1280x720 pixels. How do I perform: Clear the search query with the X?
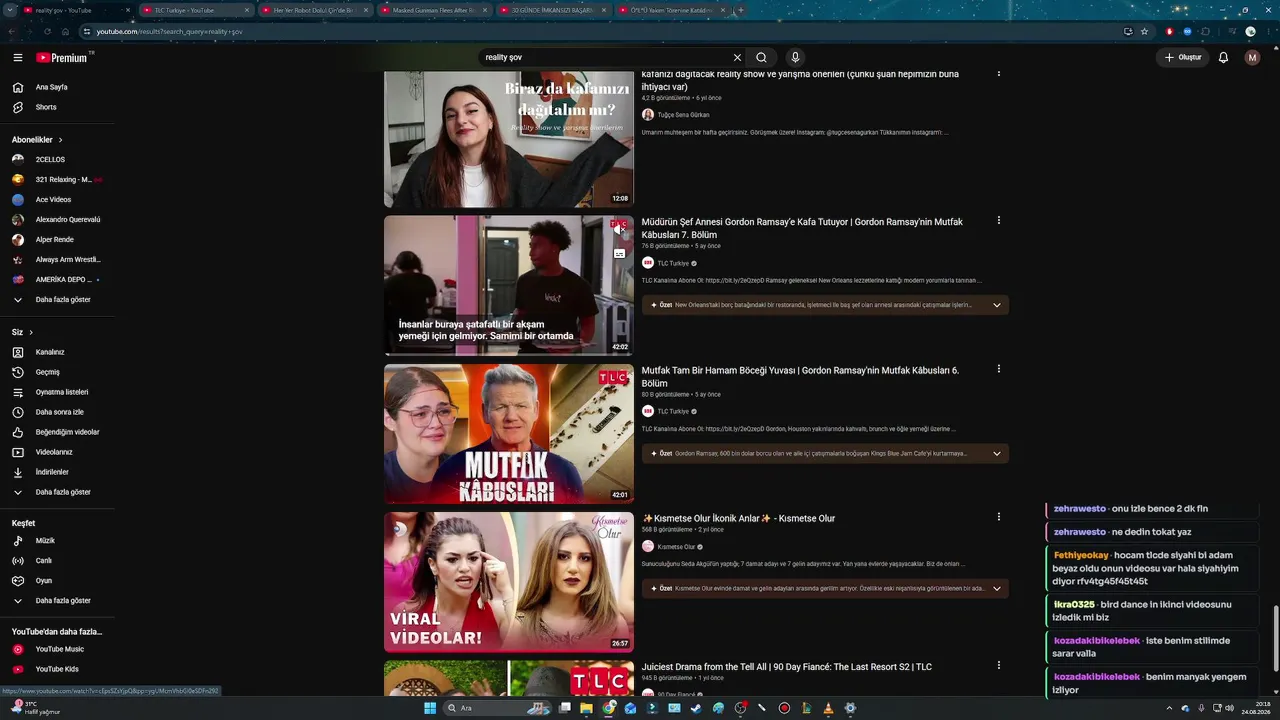[x=737, y=58]
